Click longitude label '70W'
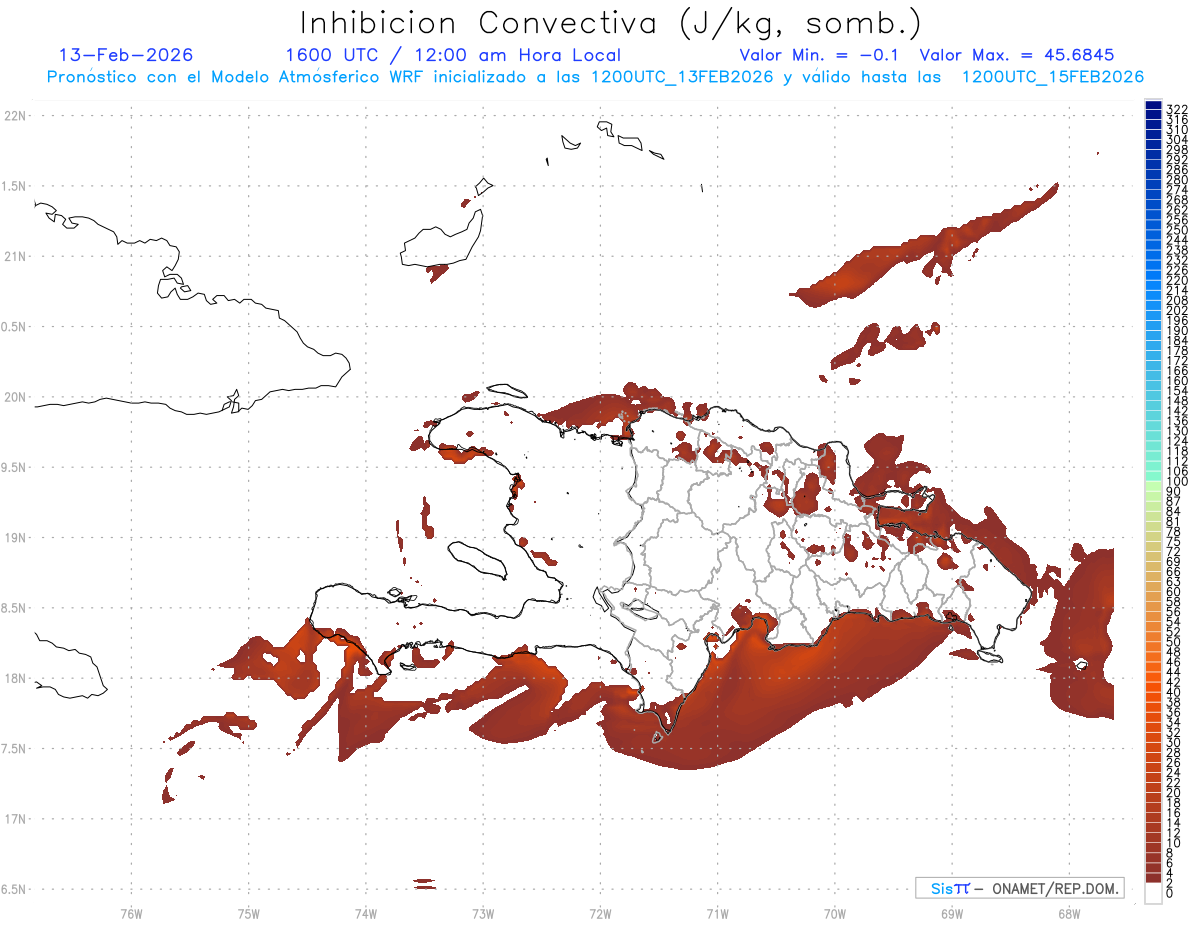 [835, 913]
